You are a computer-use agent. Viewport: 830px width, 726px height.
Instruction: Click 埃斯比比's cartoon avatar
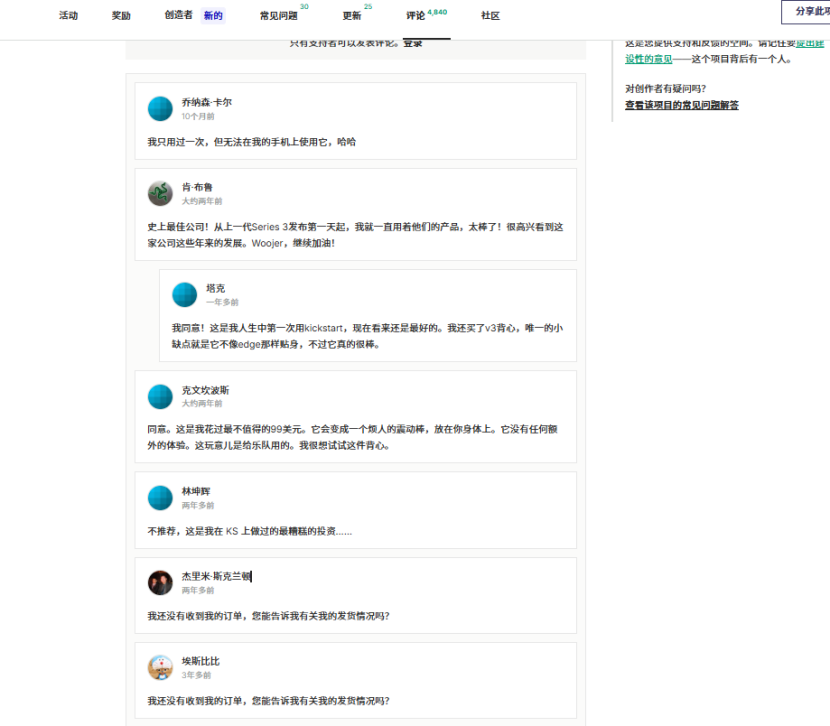[160, 668]
